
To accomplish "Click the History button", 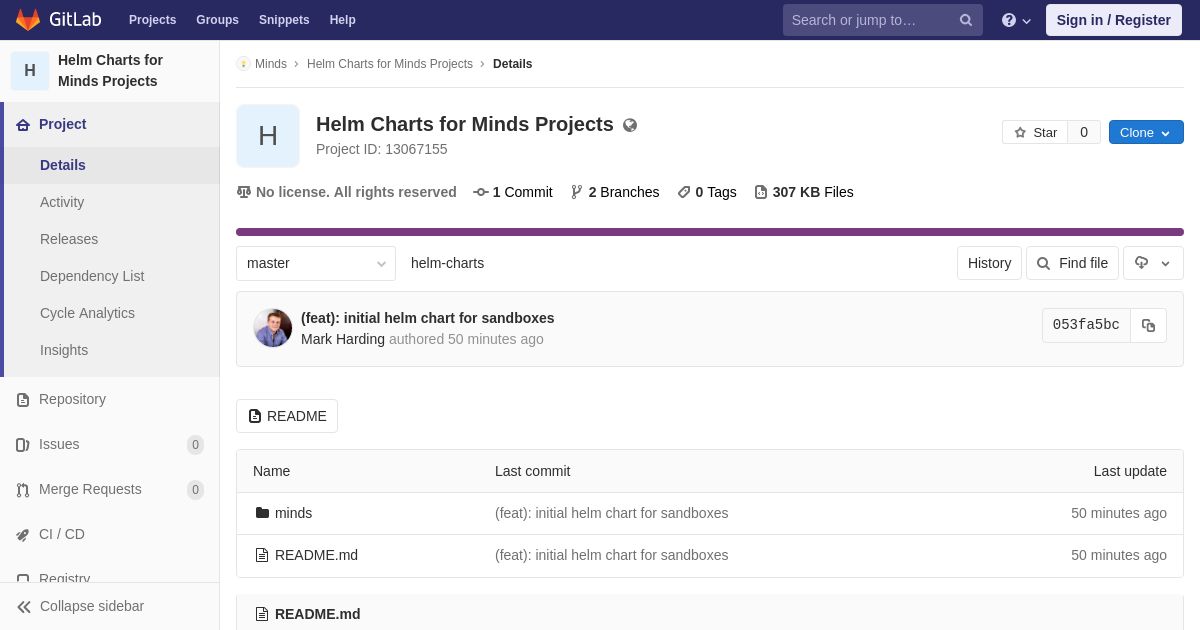I will pyautogui.click(x=989, y=263).
